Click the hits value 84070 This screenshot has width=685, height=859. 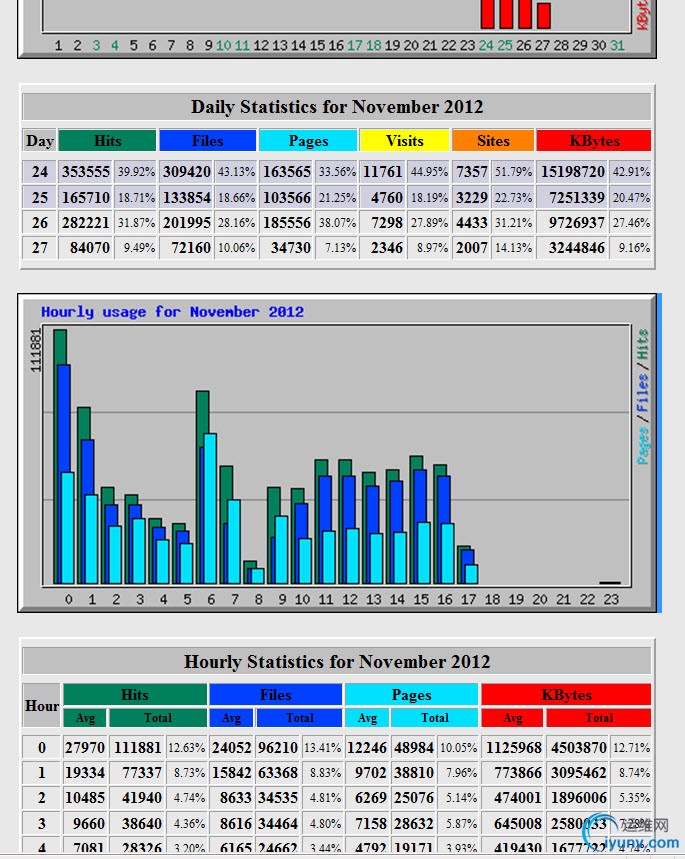point(90,248)
